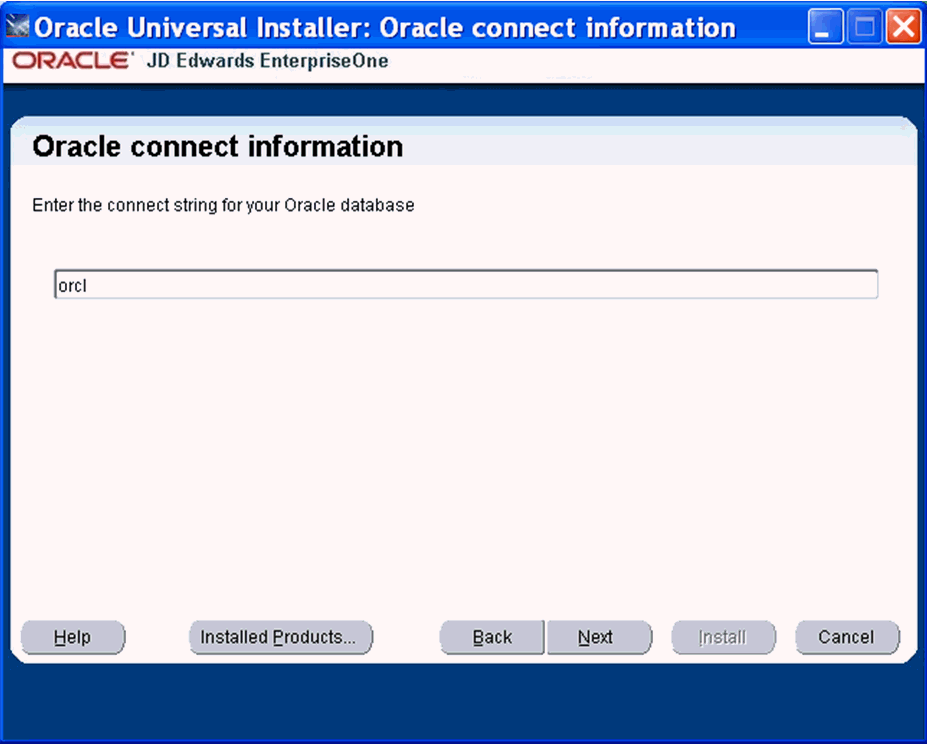Cancel the Oracle installer

coord(847,637)
